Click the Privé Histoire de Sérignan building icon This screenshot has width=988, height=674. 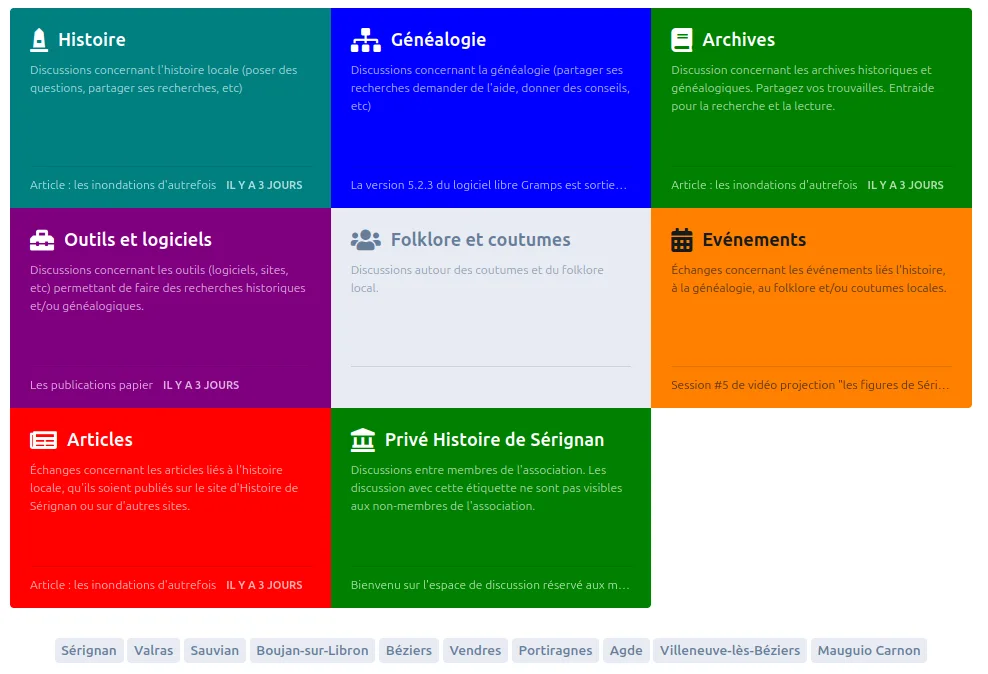(x=363, y=440)
